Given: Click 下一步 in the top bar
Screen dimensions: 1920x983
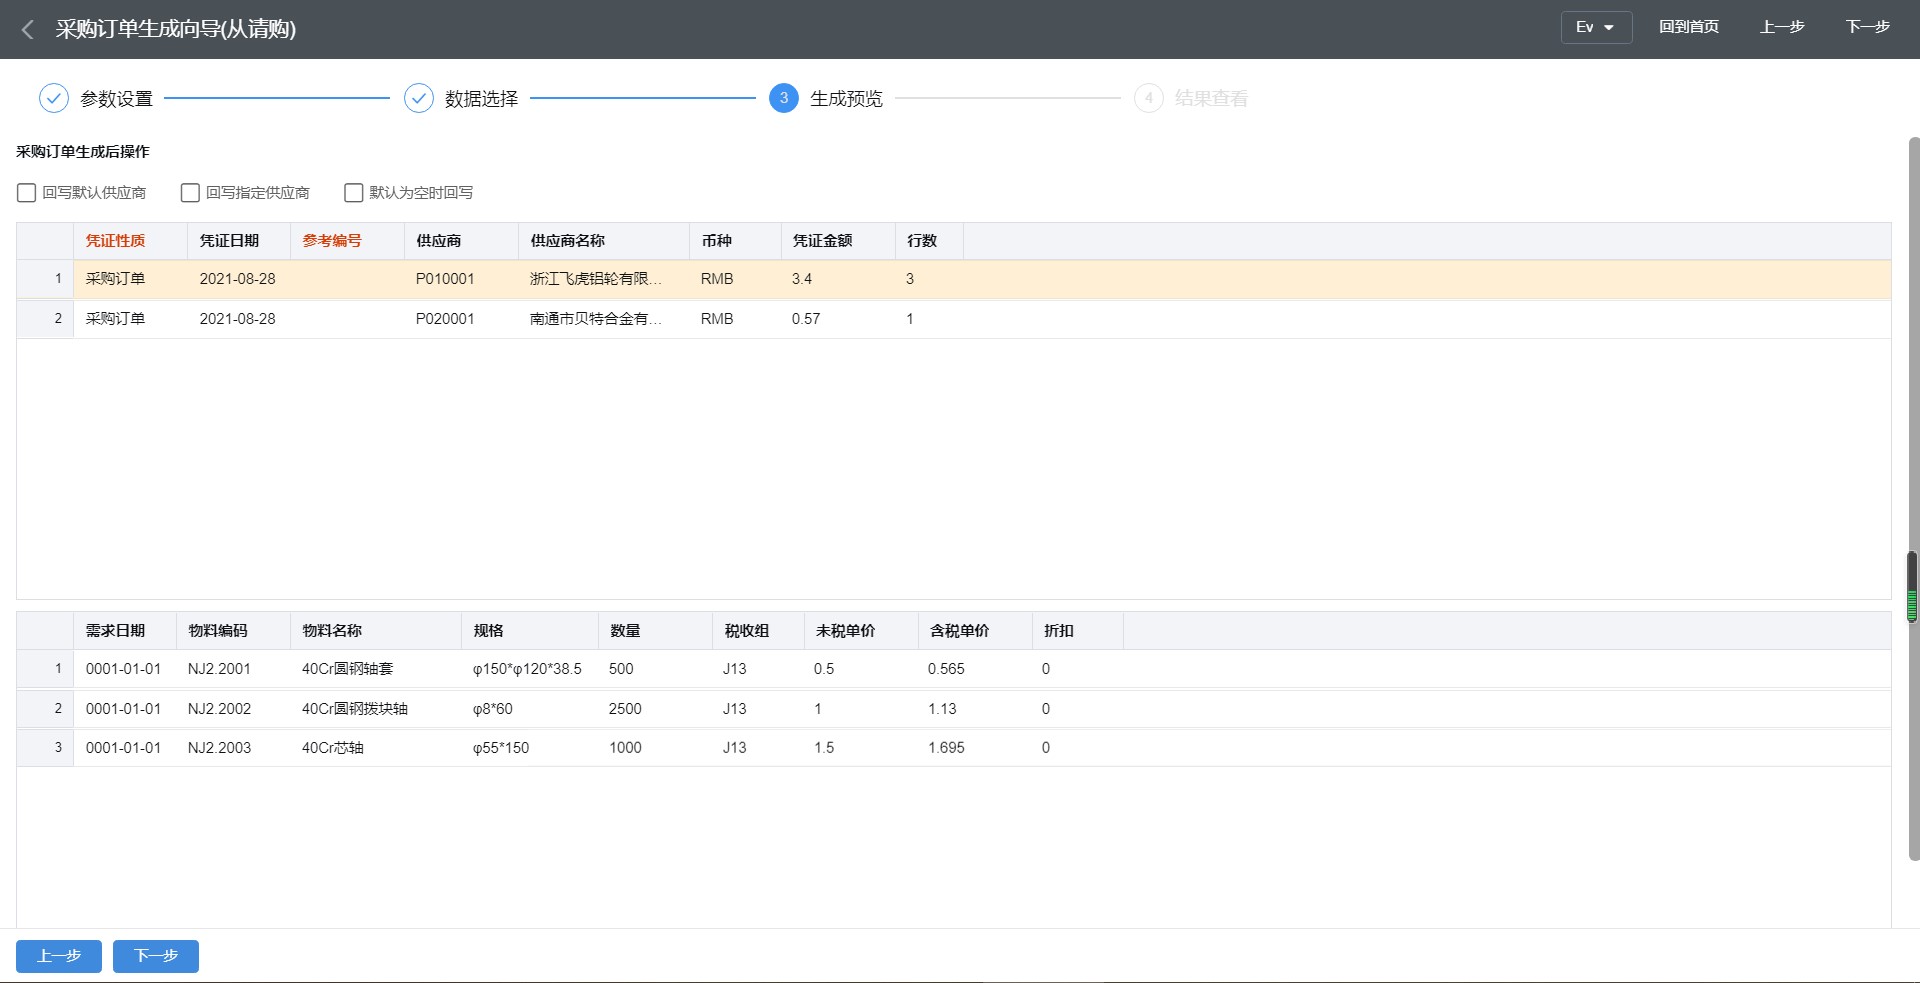Looking at the screenshot, I should 1867,28.
